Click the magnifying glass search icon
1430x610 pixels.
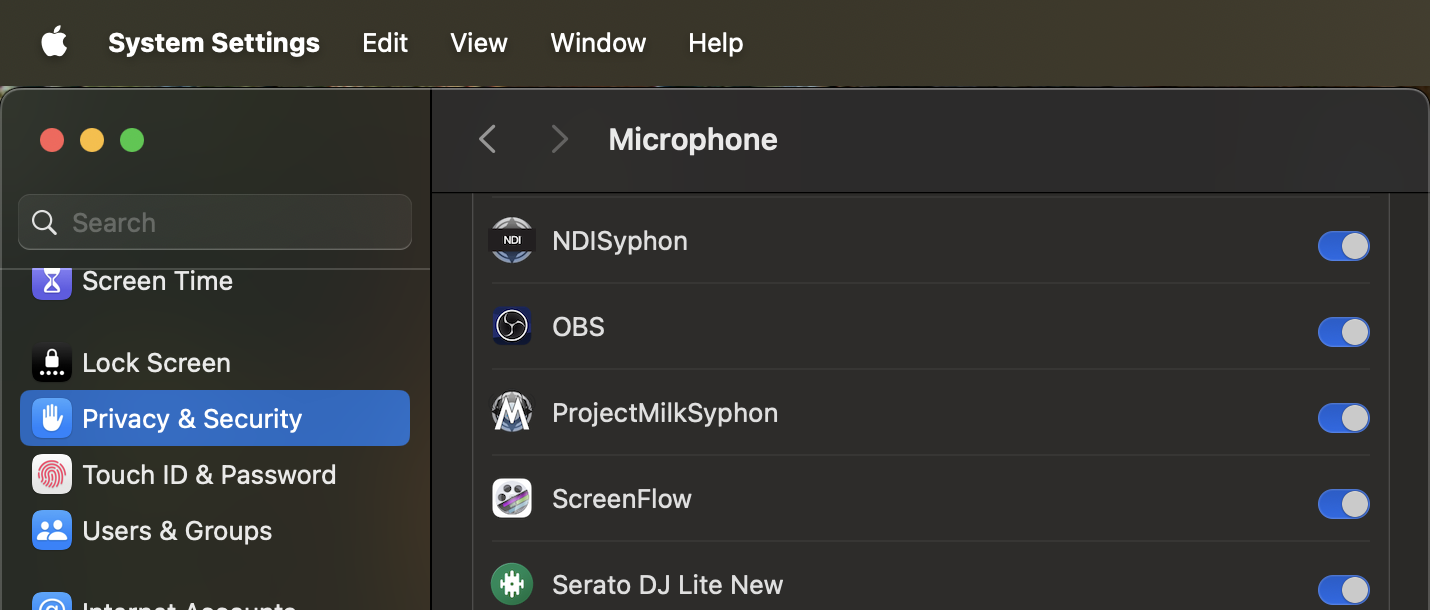click(45, 222)
